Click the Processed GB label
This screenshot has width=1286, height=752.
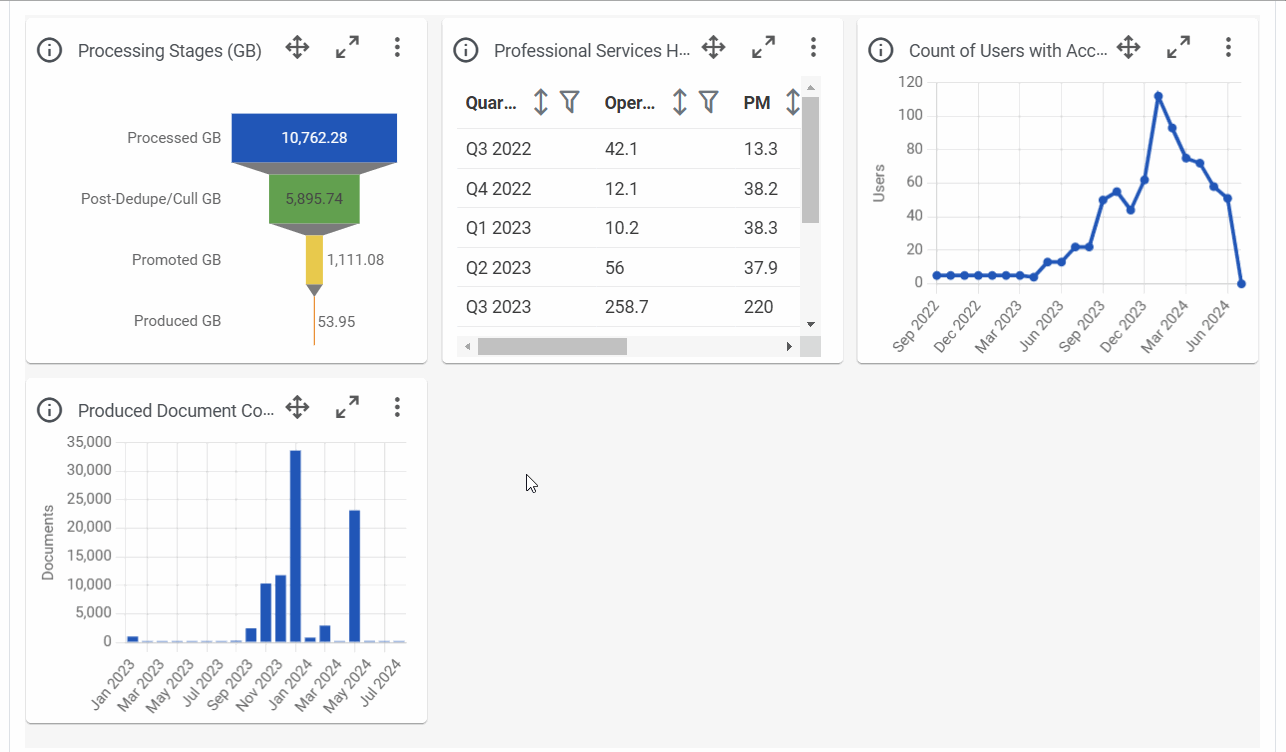click(174, 138)
